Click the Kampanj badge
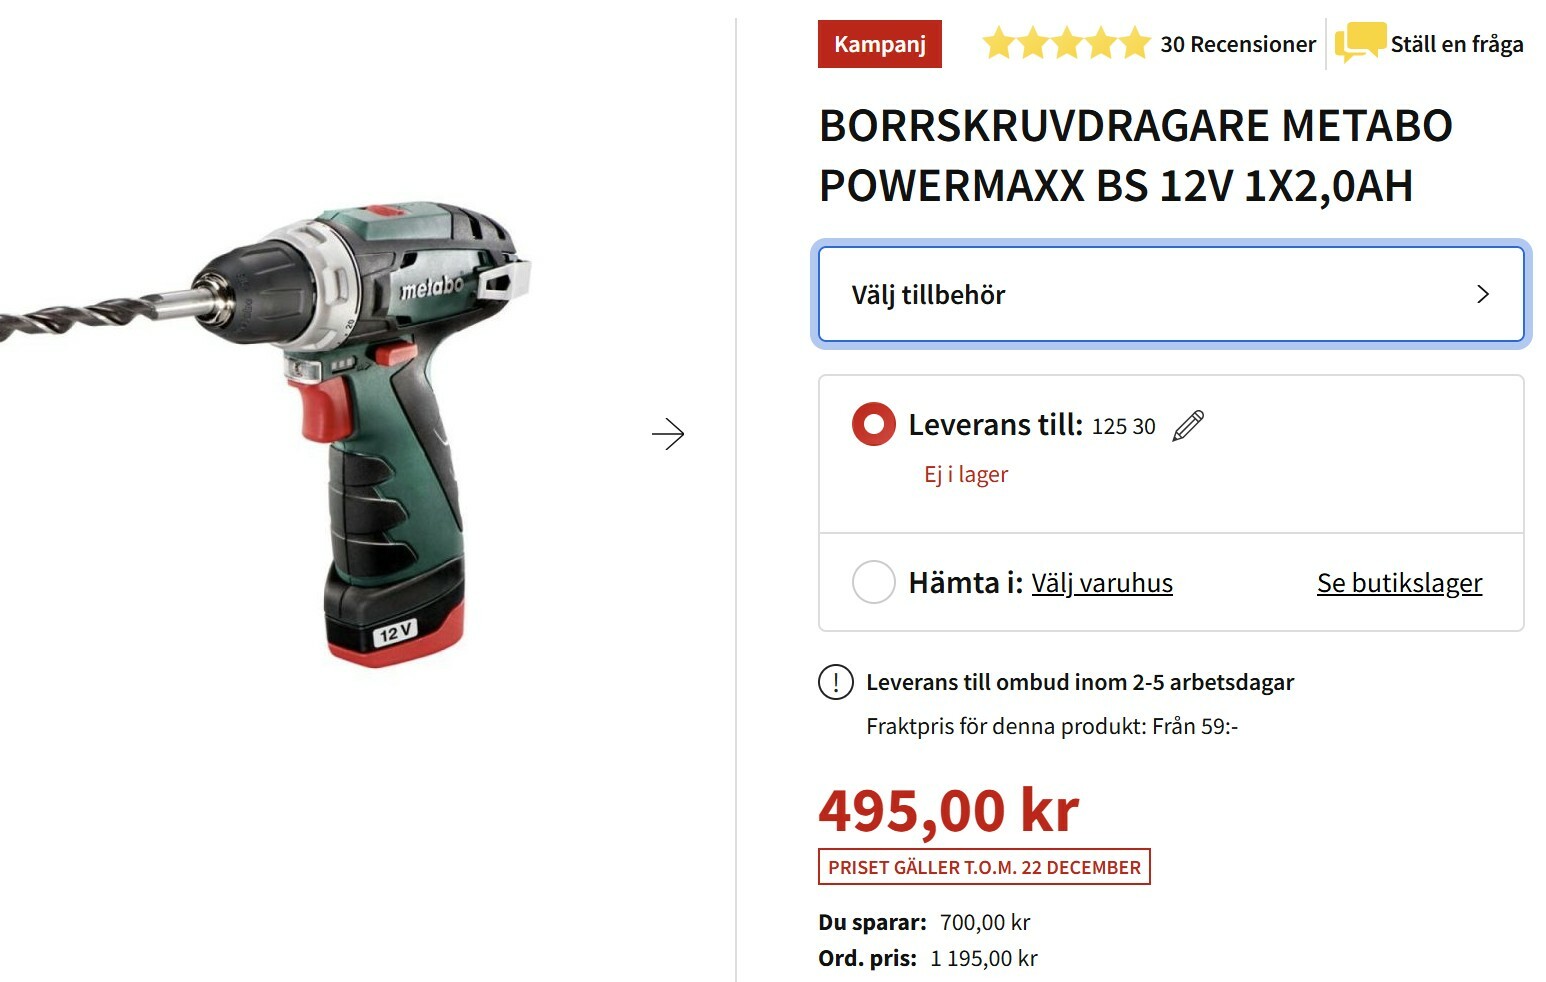The image size is (1546, 982). pyautogui.click(x=880, y=44)
